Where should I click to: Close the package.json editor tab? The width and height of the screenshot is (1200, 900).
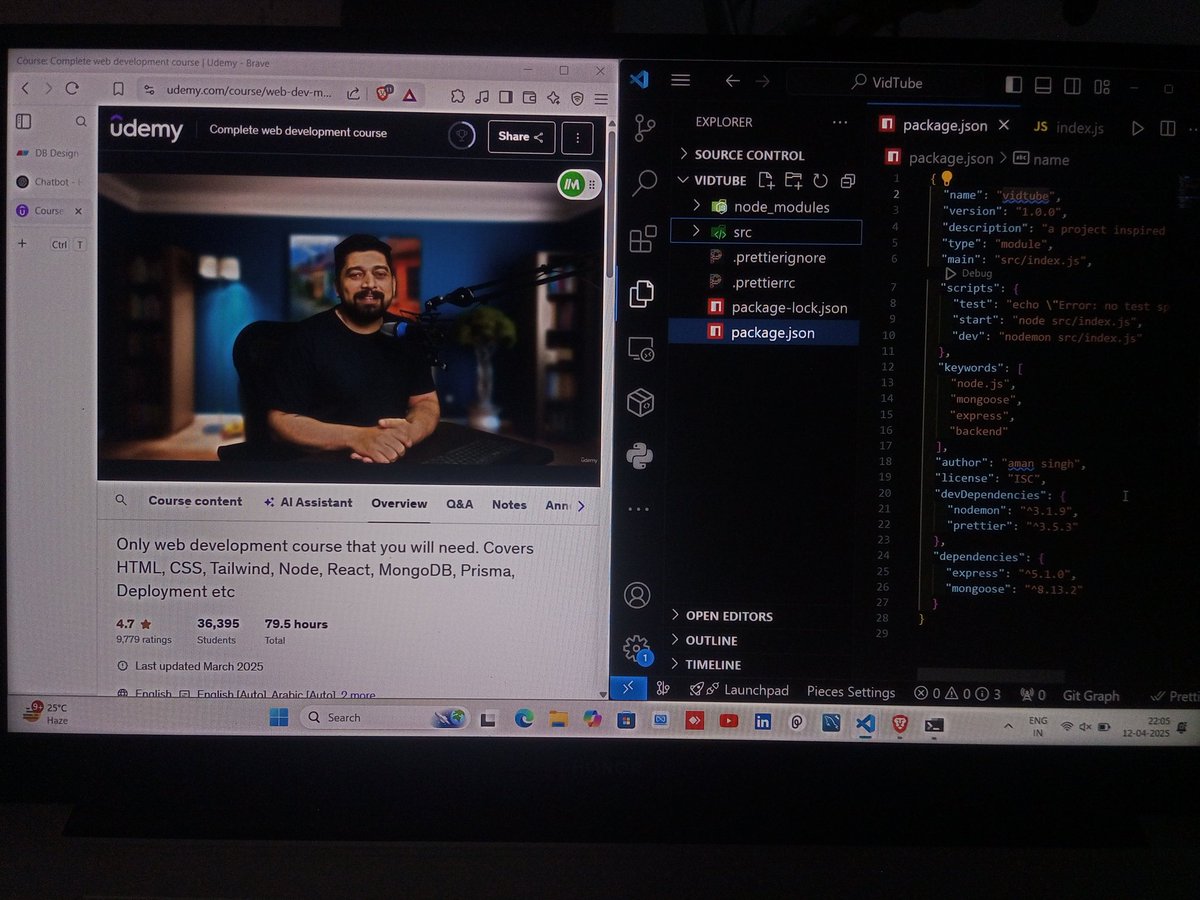(1004, 125)
